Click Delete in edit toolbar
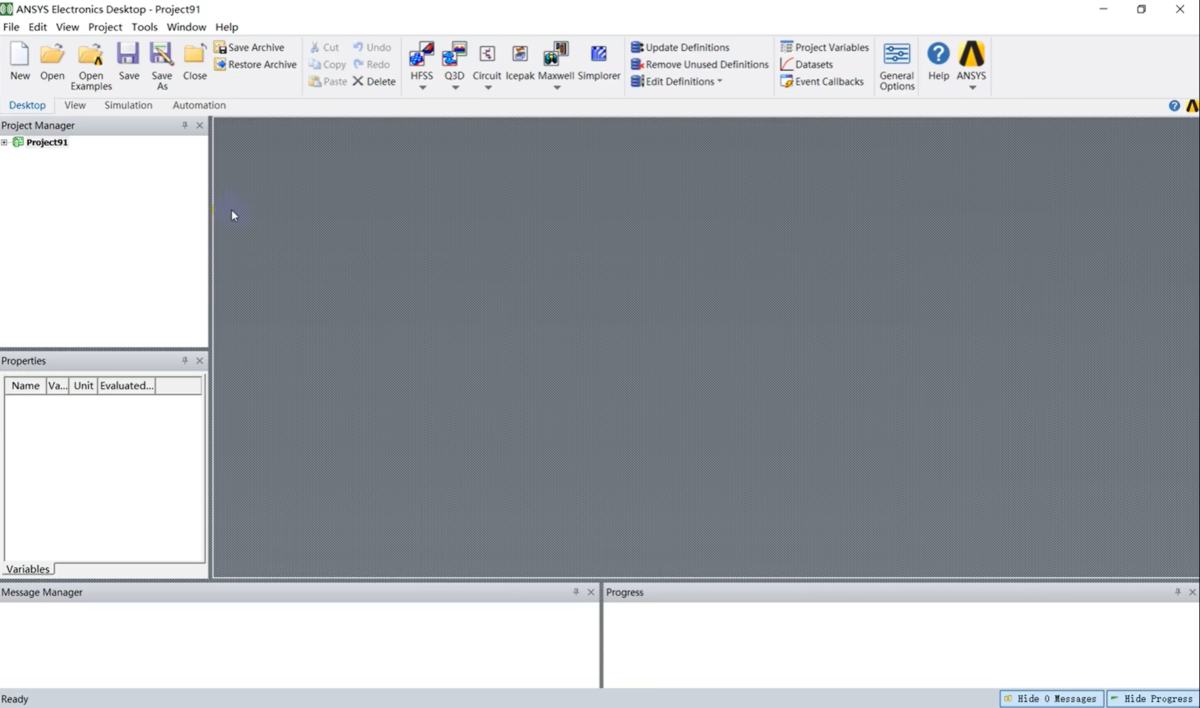 374,81
